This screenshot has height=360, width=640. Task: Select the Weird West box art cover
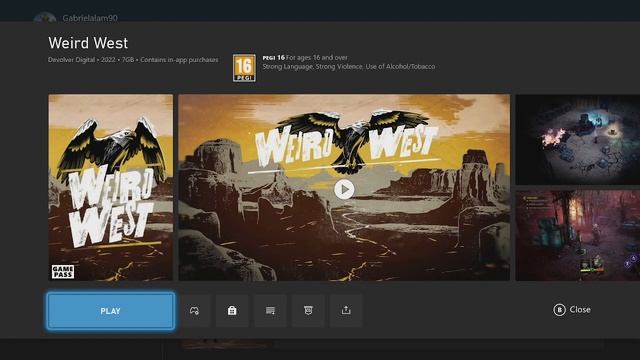[111, 187]
